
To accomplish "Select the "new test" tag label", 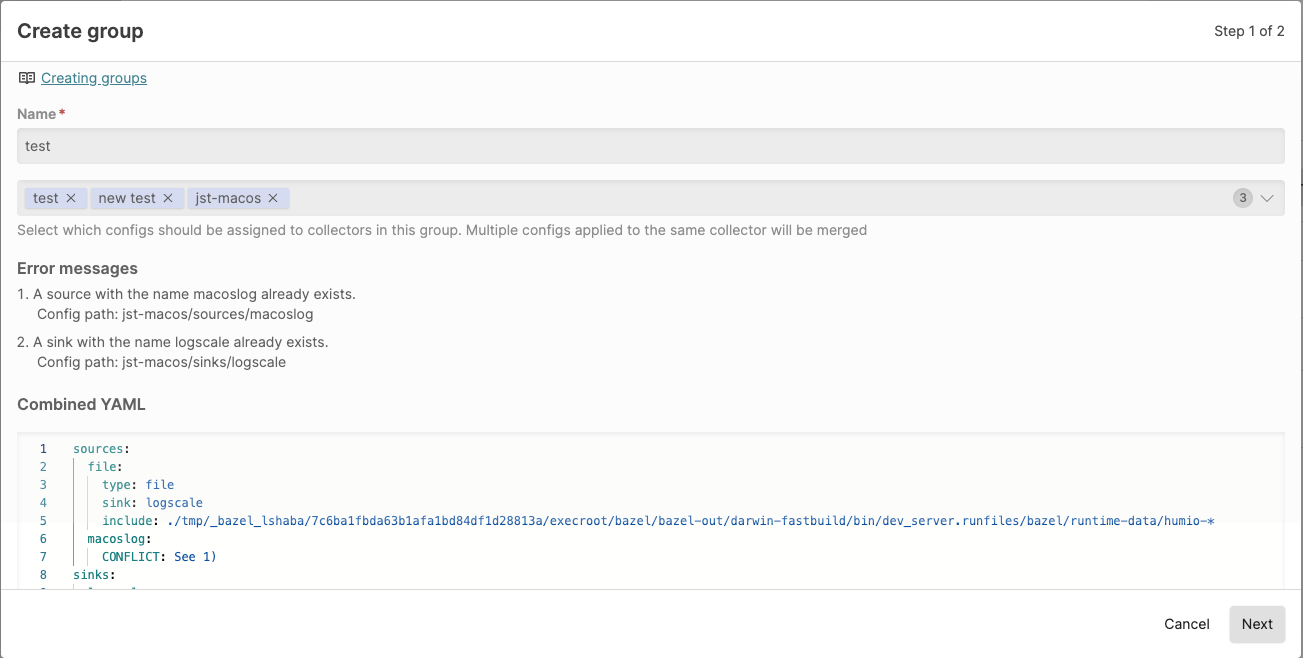I will point(127,198).
